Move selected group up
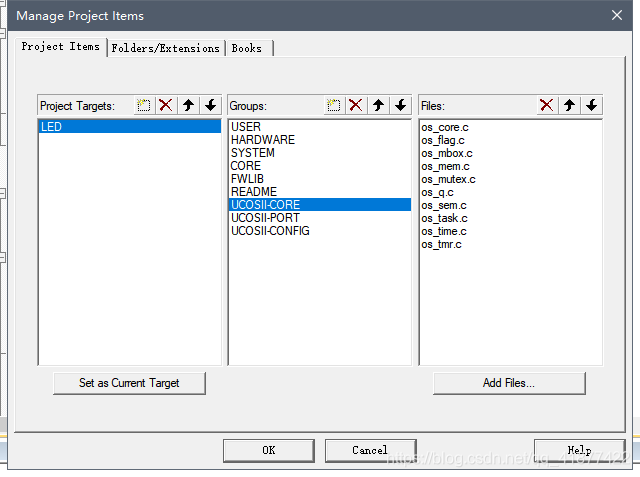 [378, 106]
